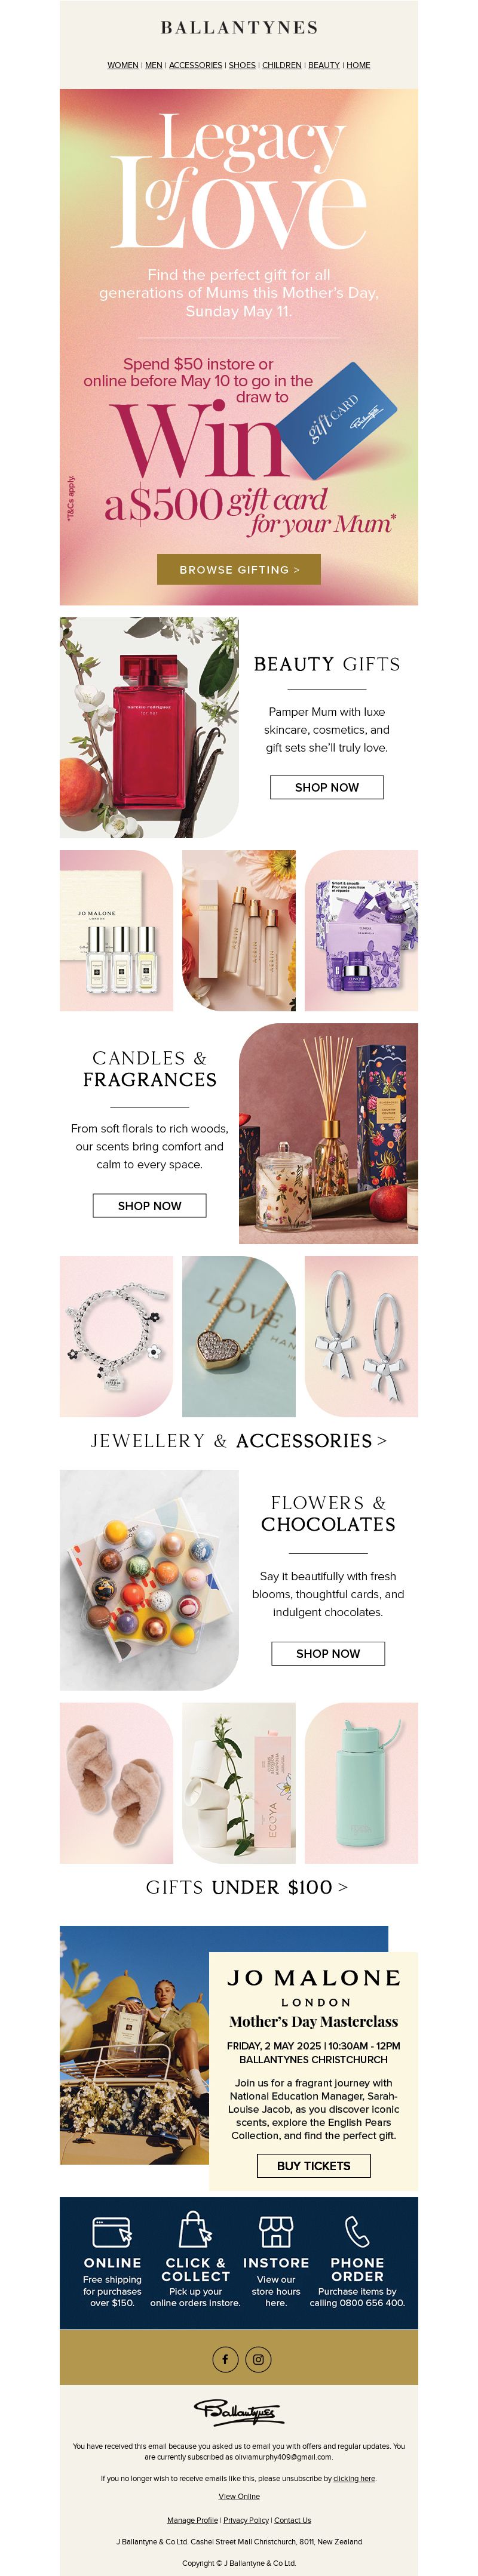Click the Jo Malone fragrance set thumbnail
This screenshot has width=478, height=2576.
point(116,930)
